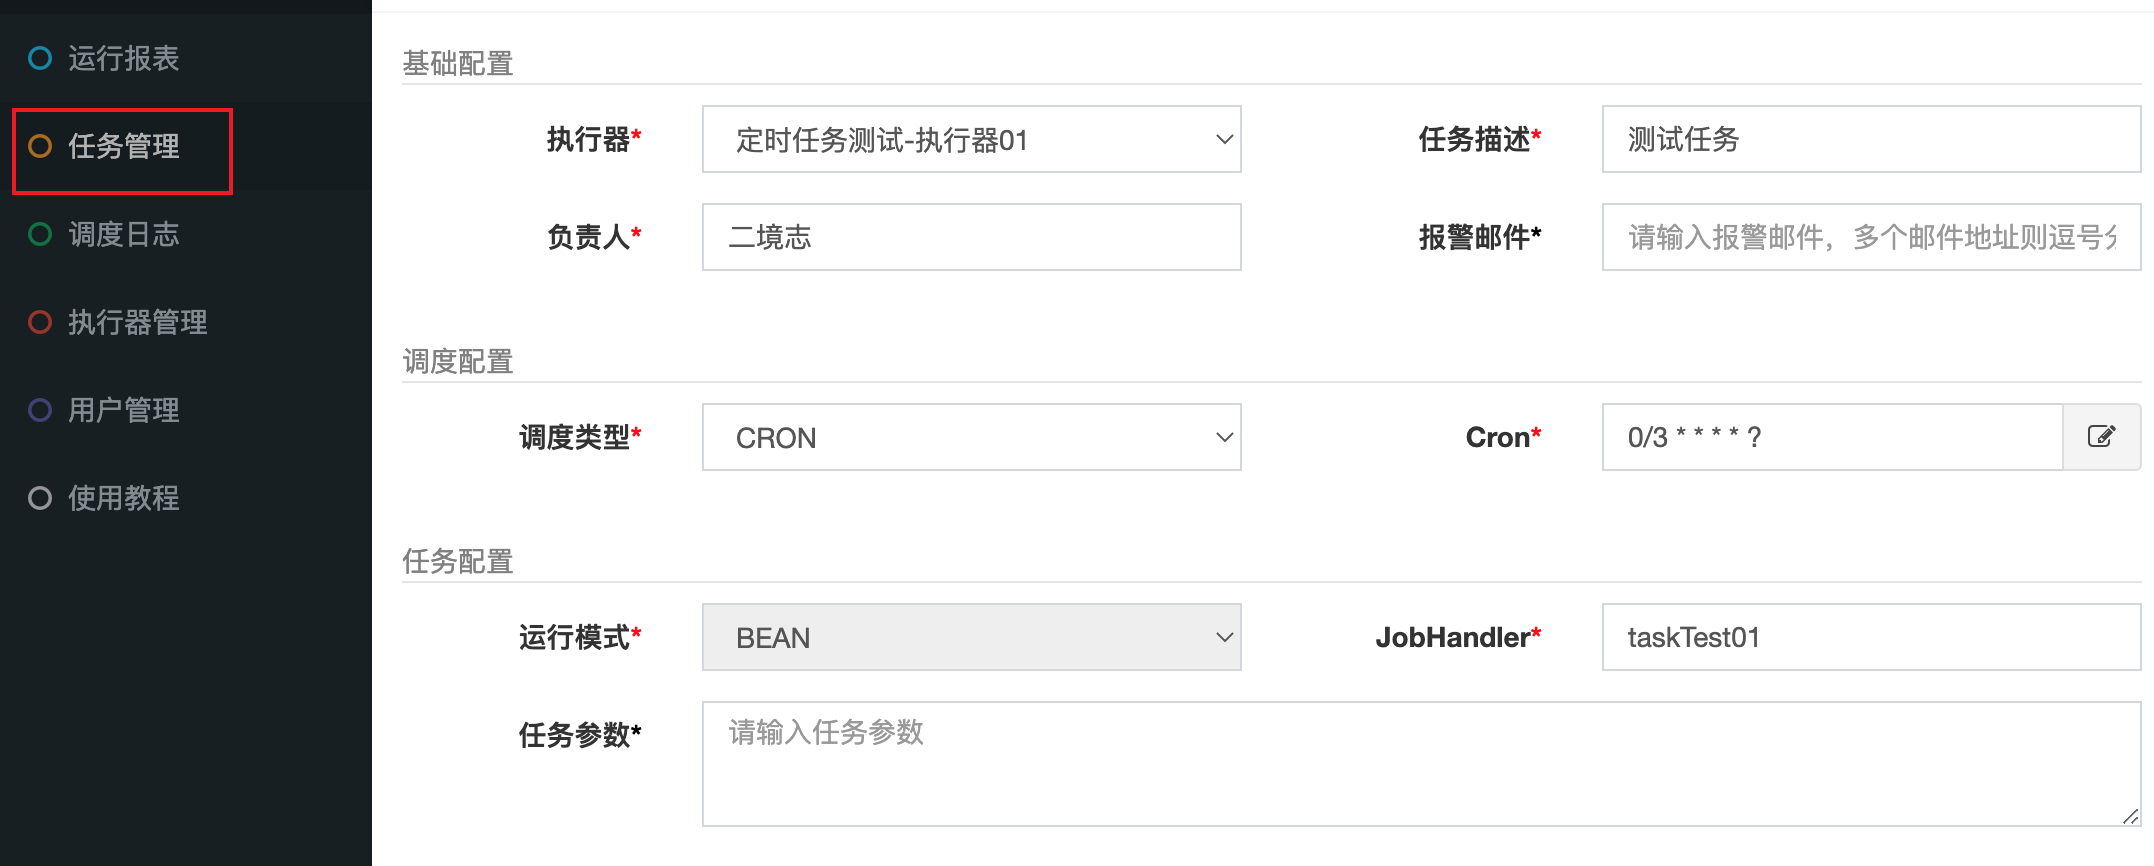This screenshot has width=2154, height=866.
Task: Click the orange circle icon beside 任务管理
Action: point(40,147)
